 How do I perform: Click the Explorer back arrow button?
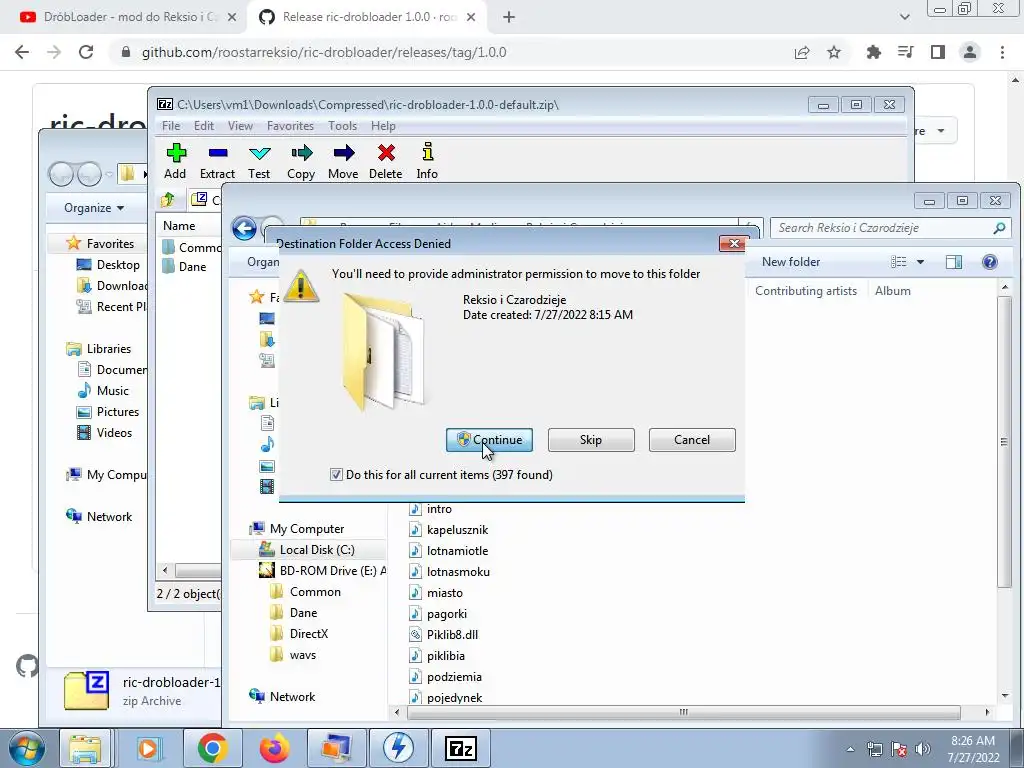coord(244,229)
